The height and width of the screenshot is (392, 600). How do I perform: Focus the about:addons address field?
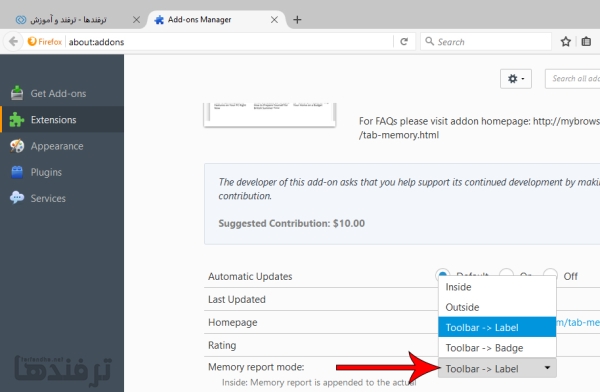(230, 42)
